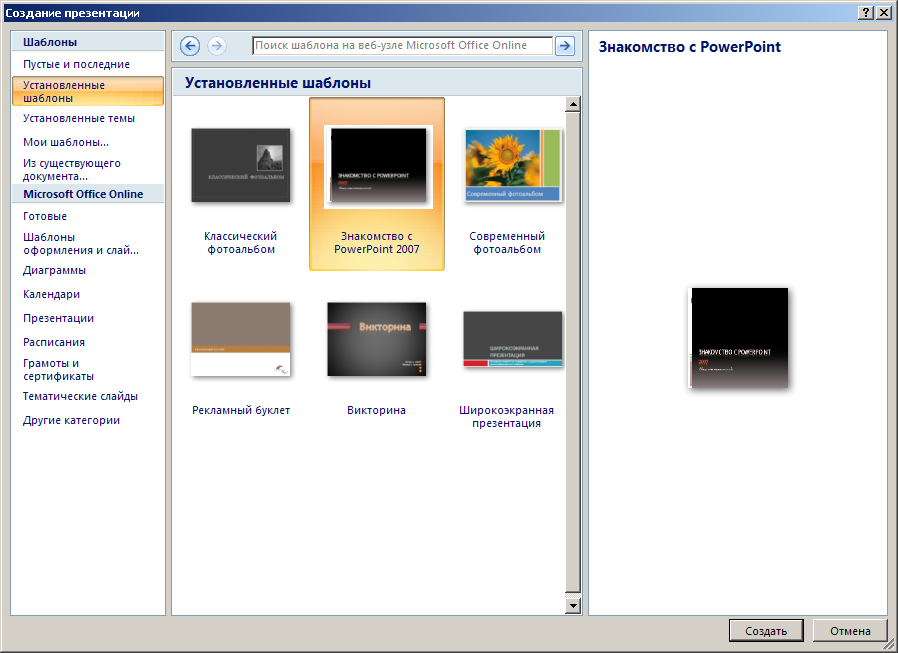Click the back navigation arrow
Image resolution: width=898 pixels, height=653 pixels.
[x=190, y=46]
